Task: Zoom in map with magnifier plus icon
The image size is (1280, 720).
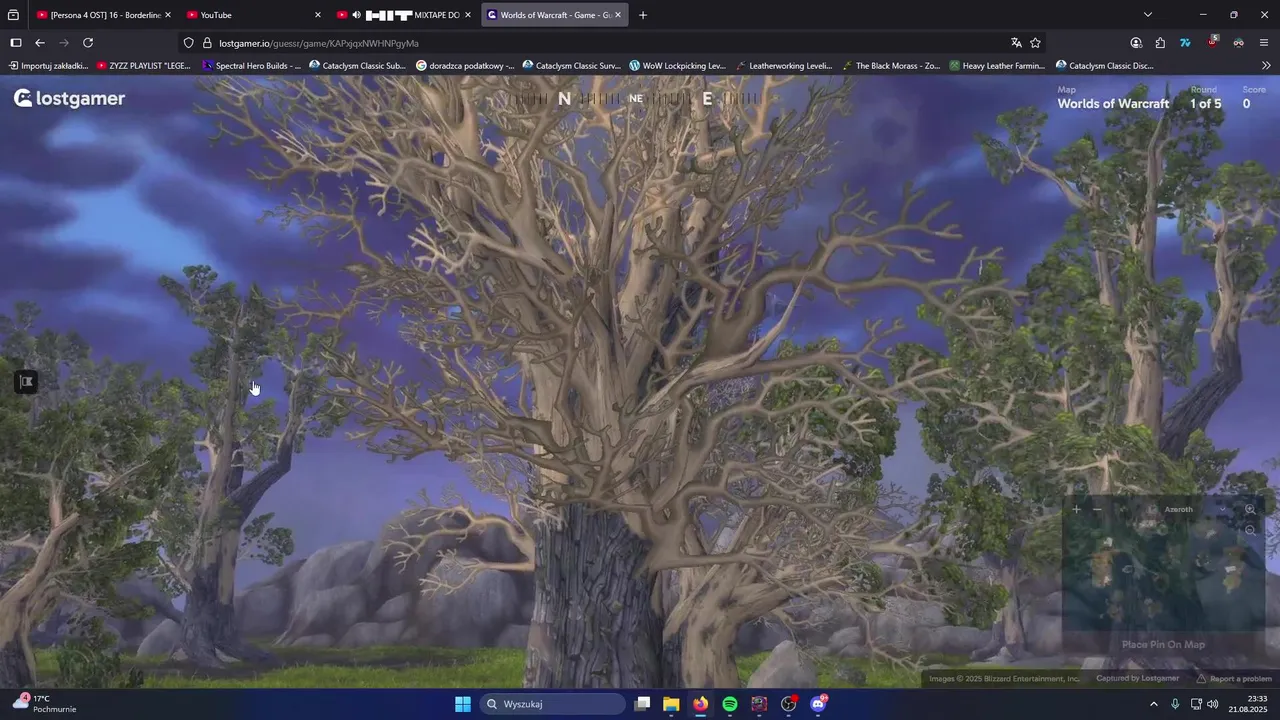Action: pos(1250,509)
